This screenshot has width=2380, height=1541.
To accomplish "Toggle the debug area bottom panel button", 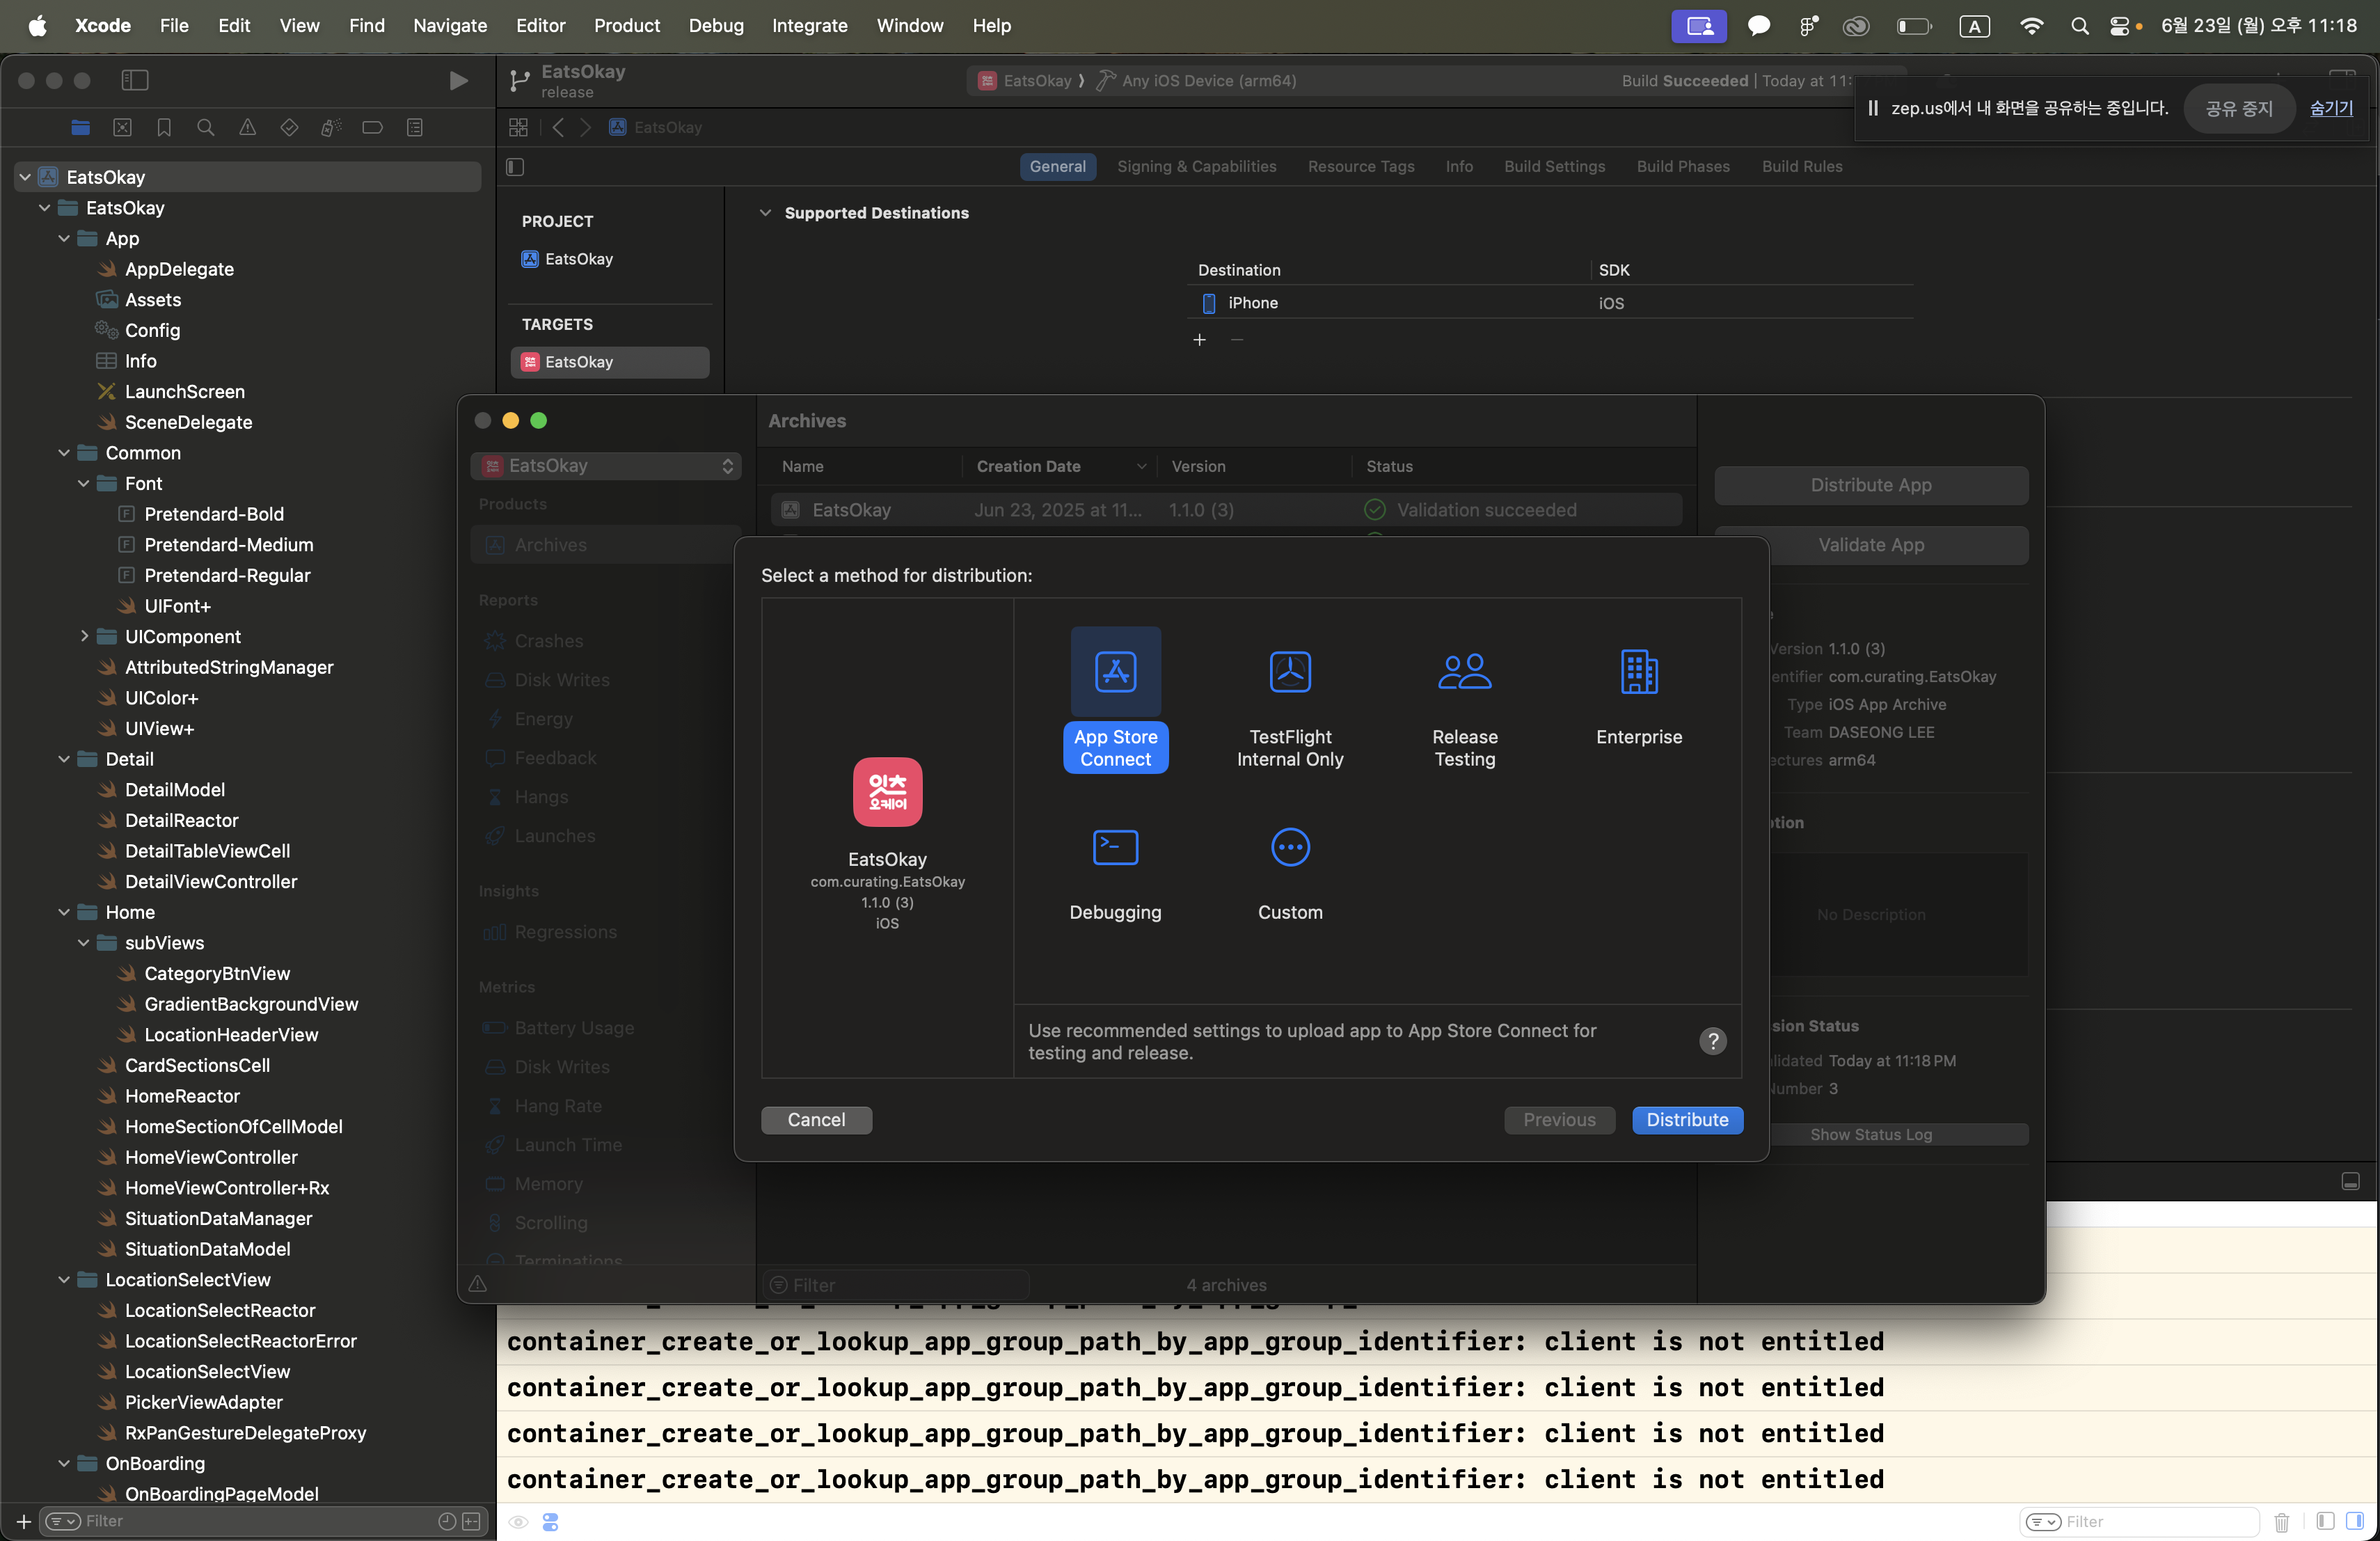I will 2350,1181.
